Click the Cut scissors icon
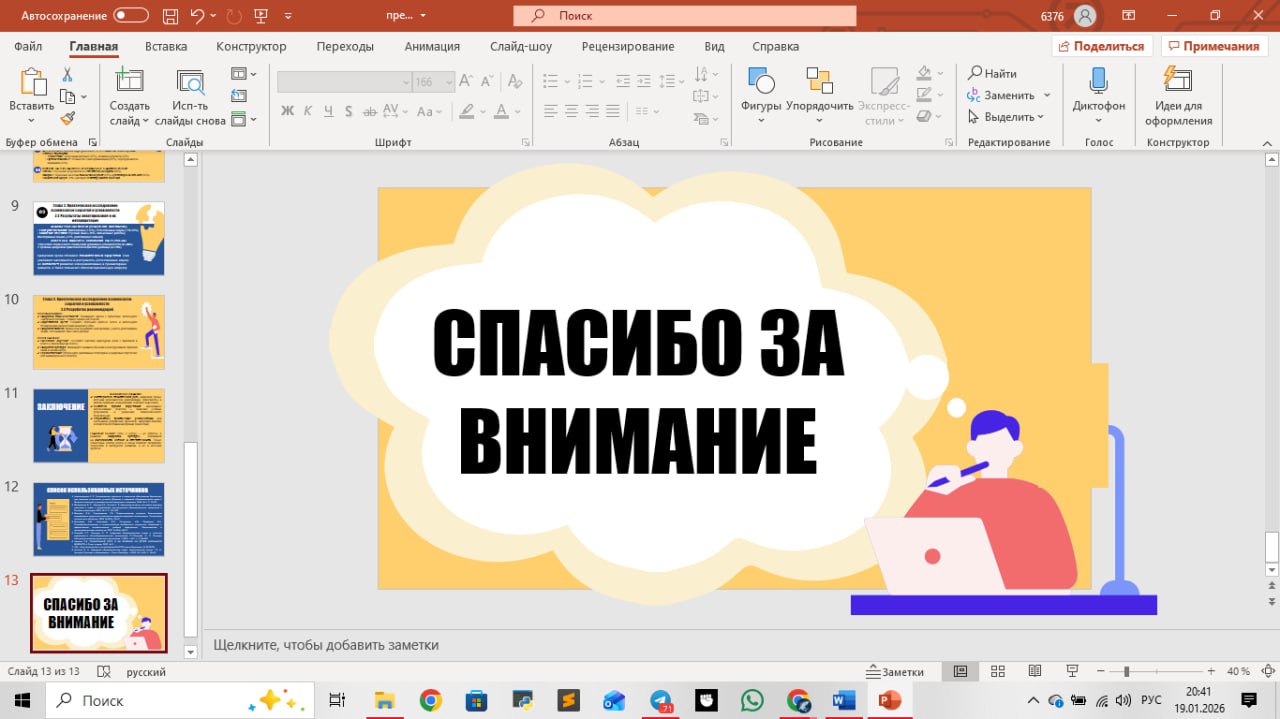Image resolution: width=1280 pixels, height=719 pixels. point(67,75)
